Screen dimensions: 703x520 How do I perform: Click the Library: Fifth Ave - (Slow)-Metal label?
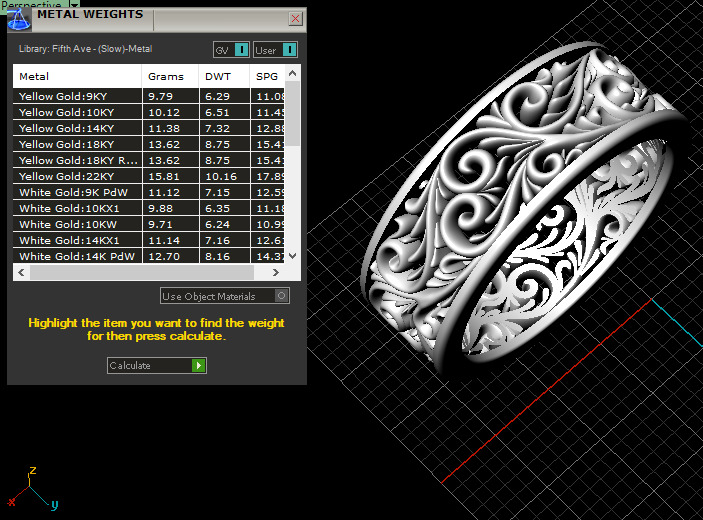(x=85, y=49)
